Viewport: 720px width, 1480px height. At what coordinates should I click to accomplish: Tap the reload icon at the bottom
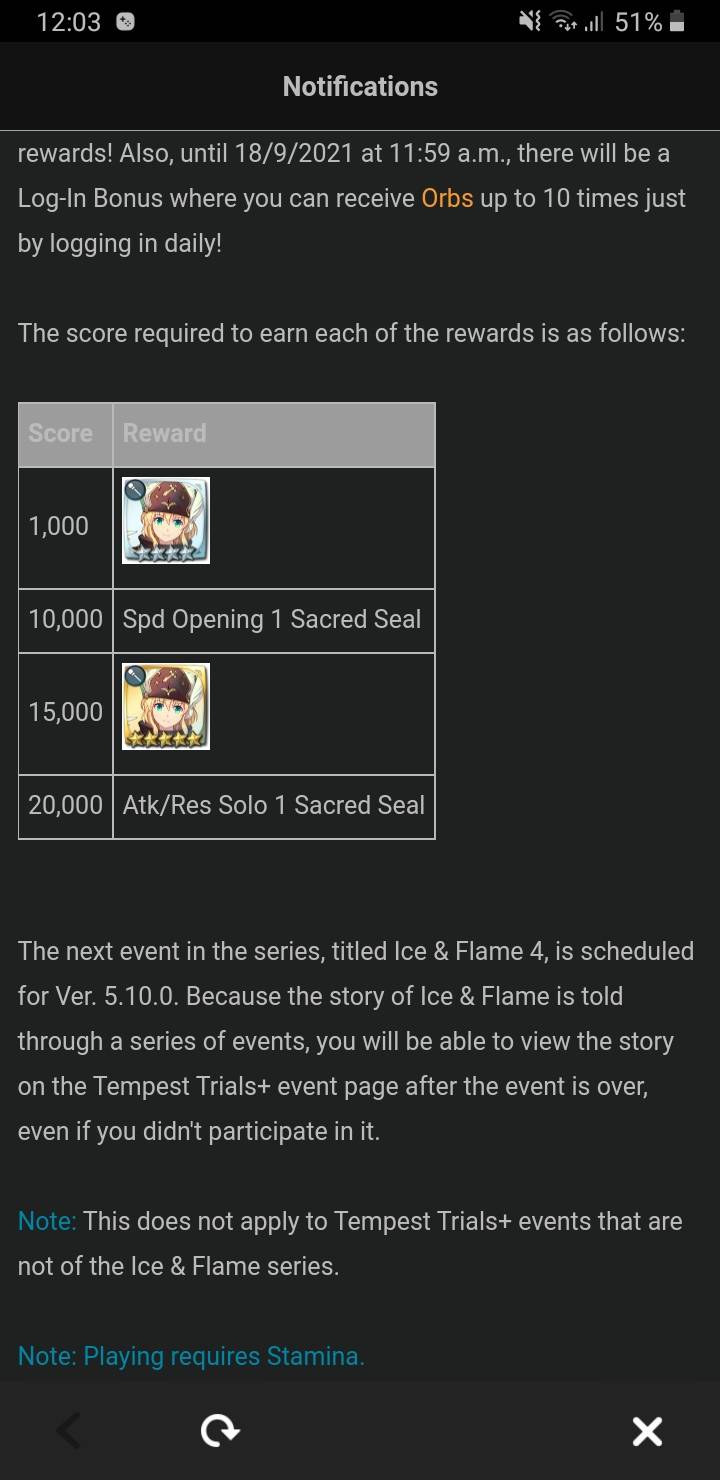pyautogui.click(x=220, y=1430)
